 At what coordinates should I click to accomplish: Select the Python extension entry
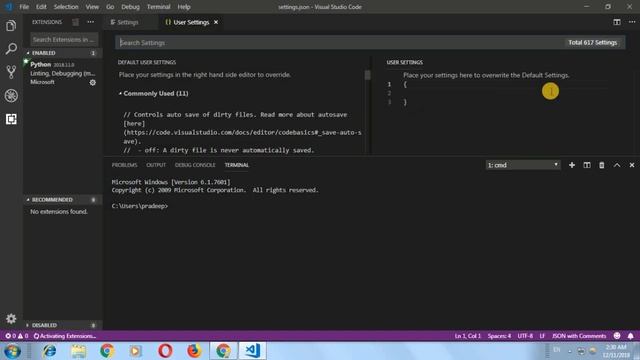click(x=63, y=73)
